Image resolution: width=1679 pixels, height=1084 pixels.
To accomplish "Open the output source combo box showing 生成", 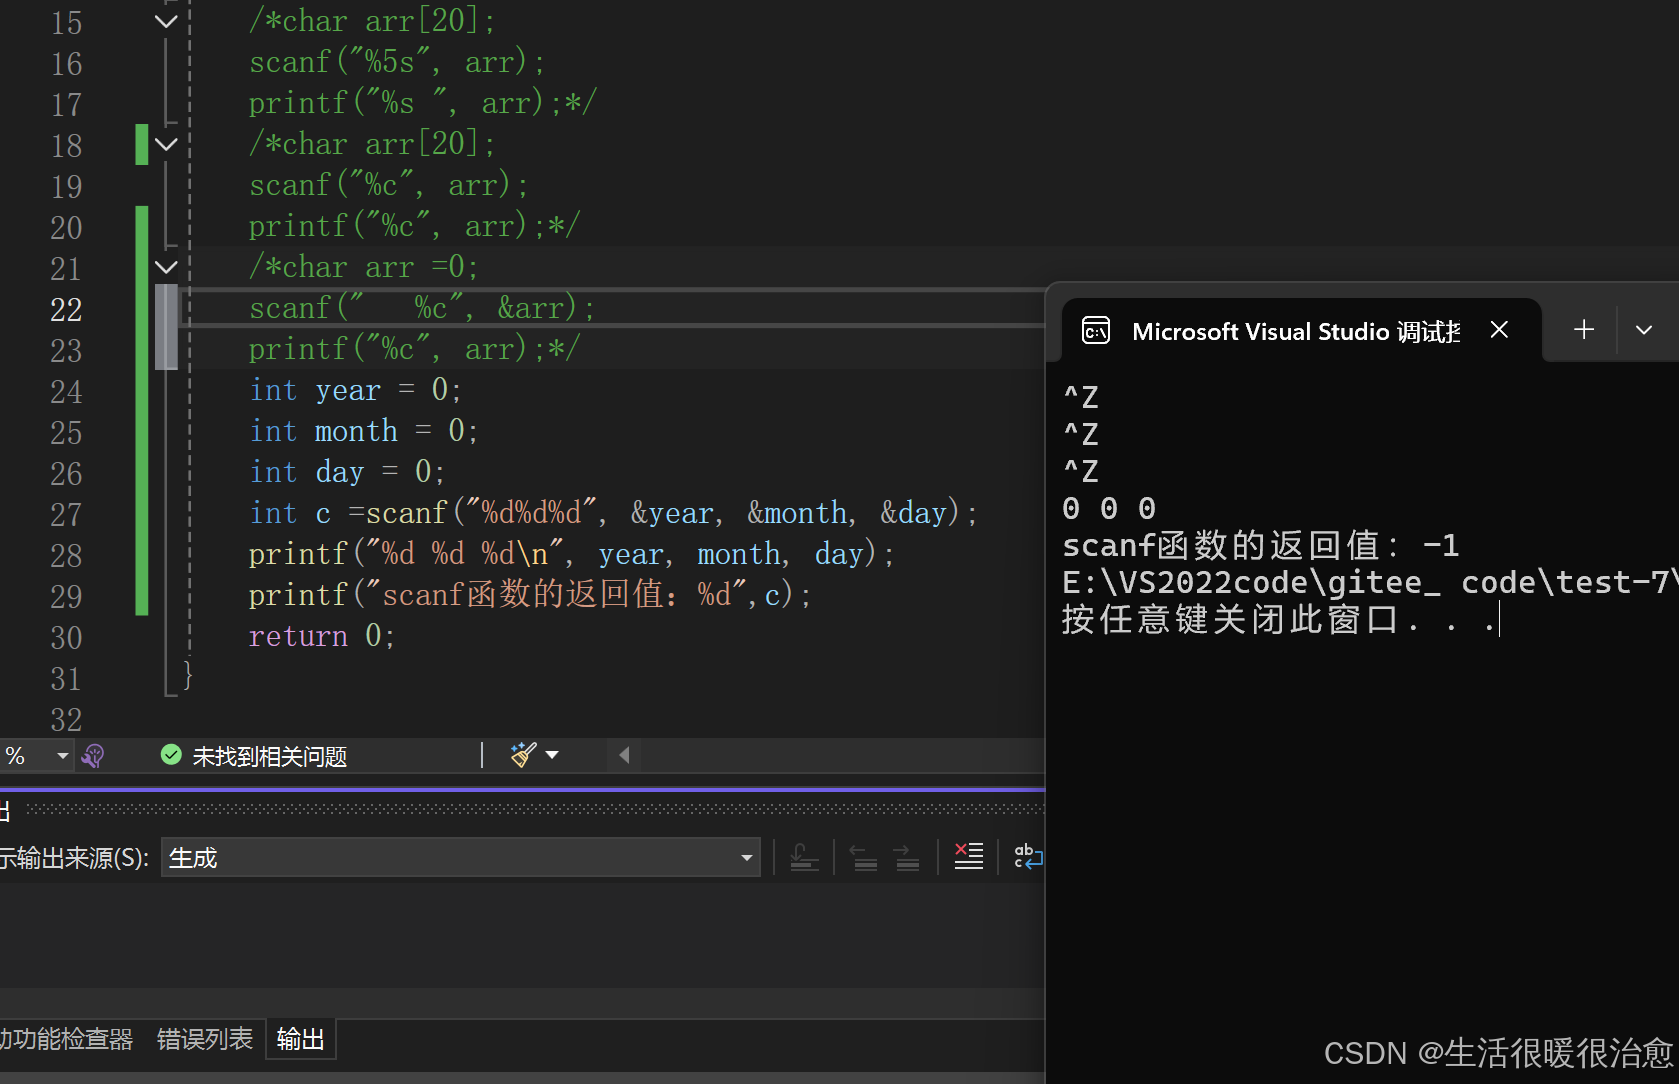I will pyautogui.click(x=460, y=858).
